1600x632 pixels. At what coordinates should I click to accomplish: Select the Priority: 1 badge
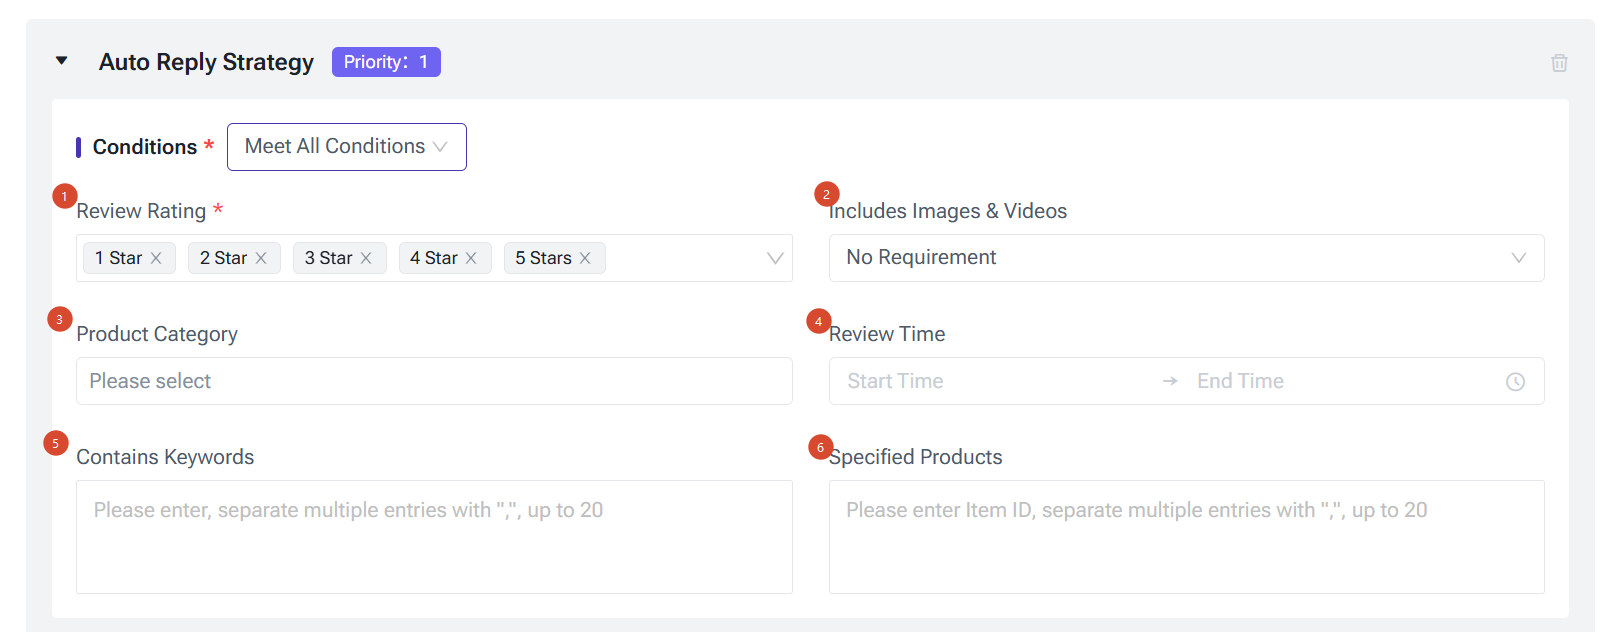coord(386,62)
